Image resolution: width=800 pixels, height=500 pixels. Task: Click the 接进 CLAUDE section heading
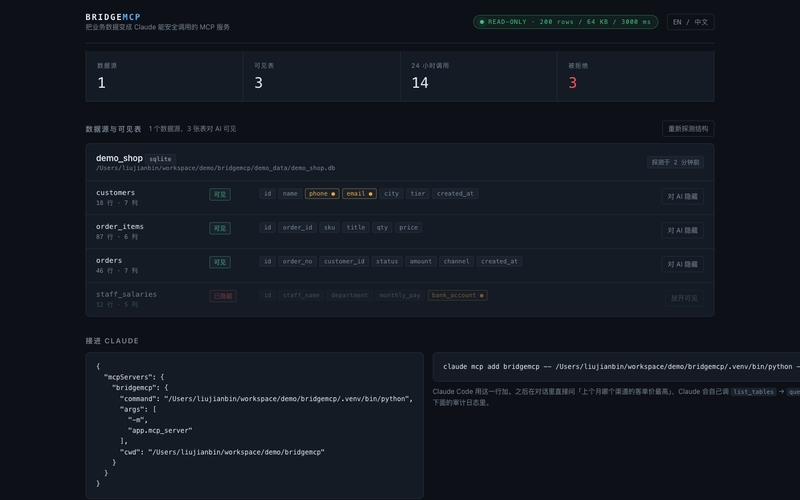pos(112,341)
